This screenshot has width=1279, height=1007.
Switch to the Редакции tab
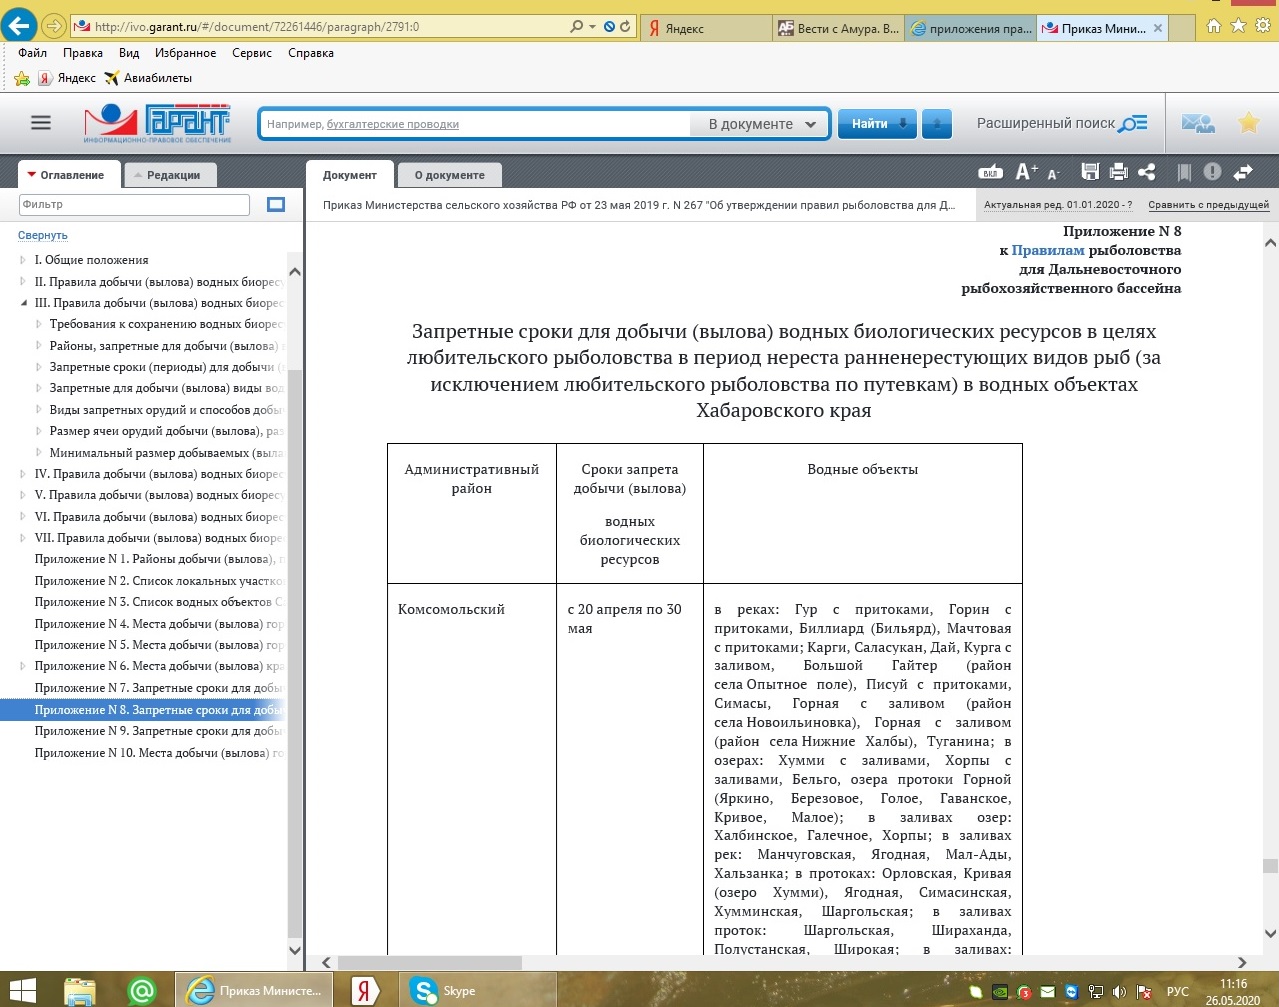click(170, 175)
